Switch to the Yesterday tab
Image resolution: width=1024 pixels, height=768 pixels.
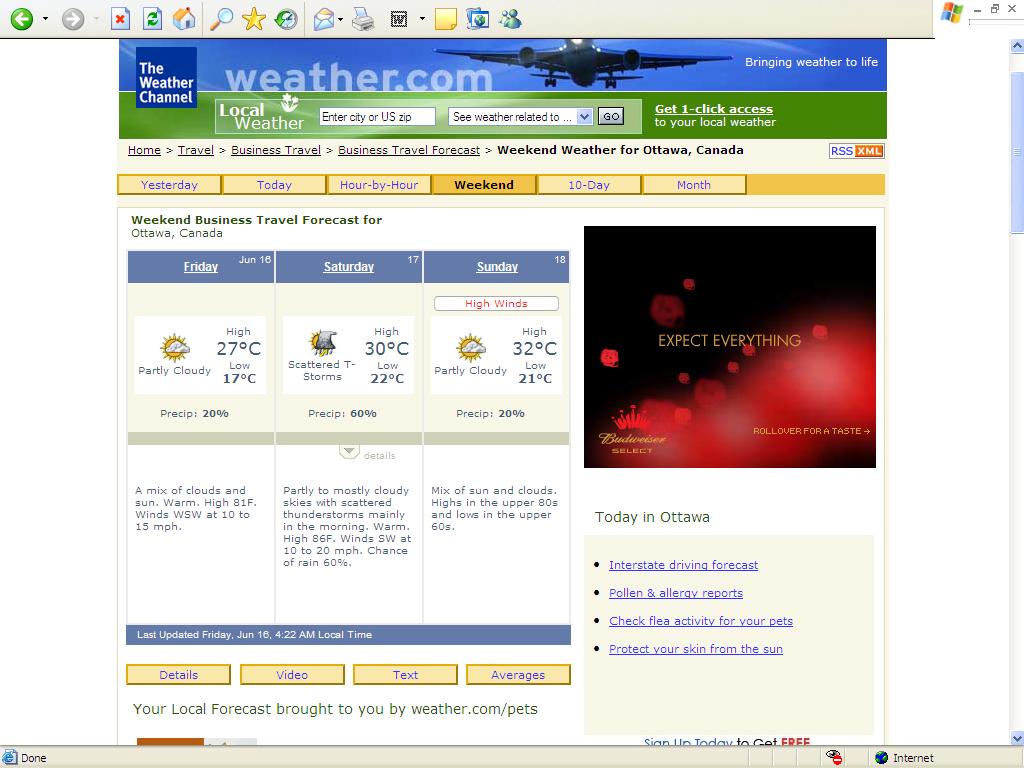pyautogui.click(x=169, y=185)
